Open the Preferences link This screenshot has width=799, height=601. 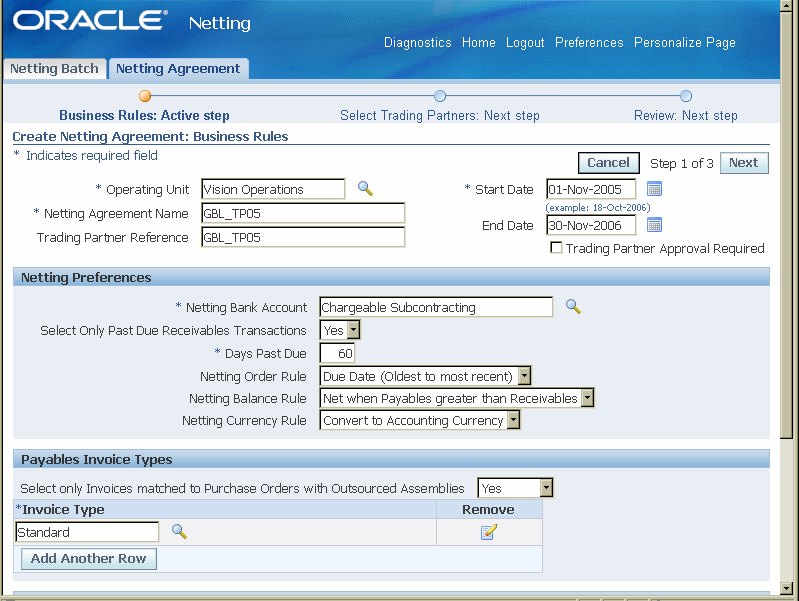point(589,42)
